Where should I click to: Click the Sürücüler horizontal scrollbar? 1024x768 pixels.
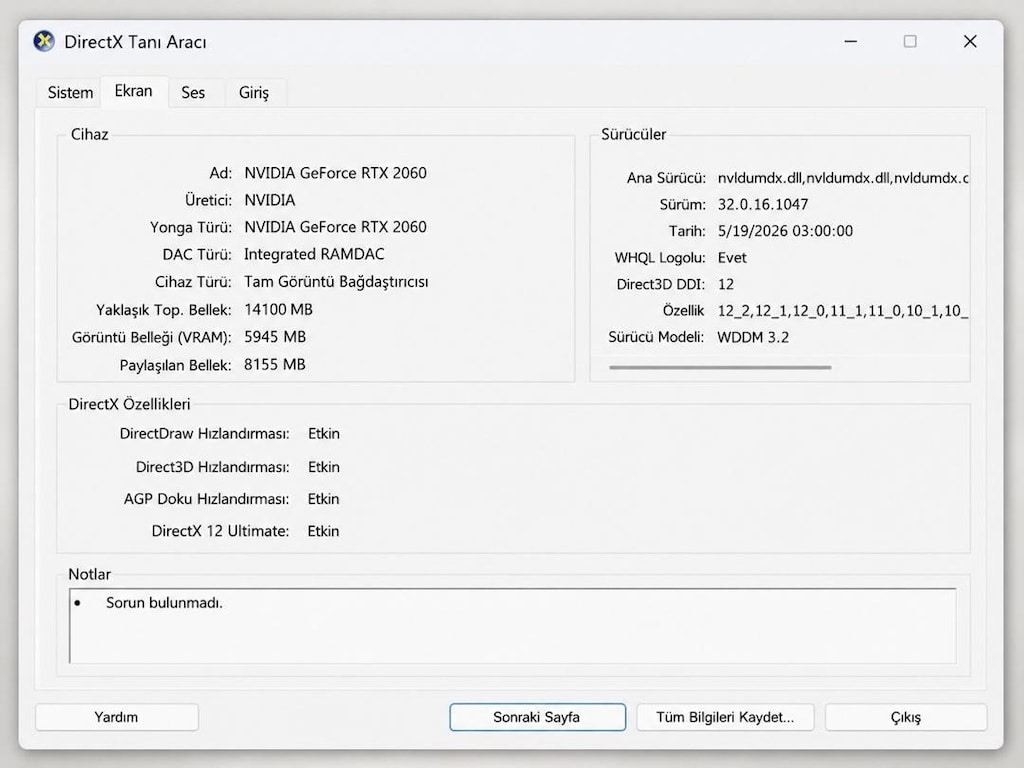click(720, 368)
